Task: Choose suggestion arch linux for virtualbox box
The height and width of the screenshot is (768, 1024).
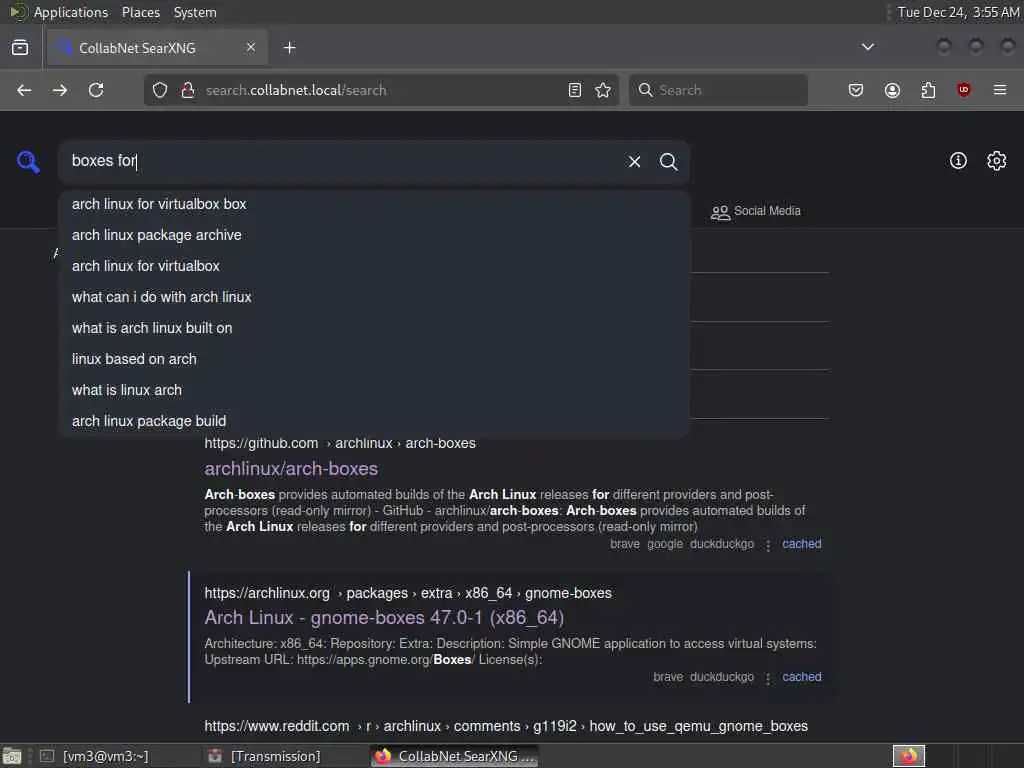Action: pos(374,204)
